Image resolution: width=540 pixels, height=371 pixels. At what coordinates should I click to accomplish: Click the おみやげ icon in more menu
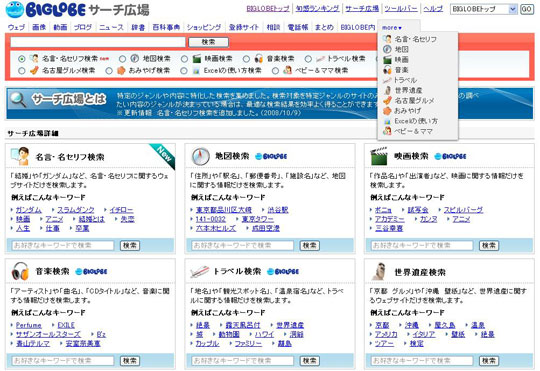click(x=387, y=111)
